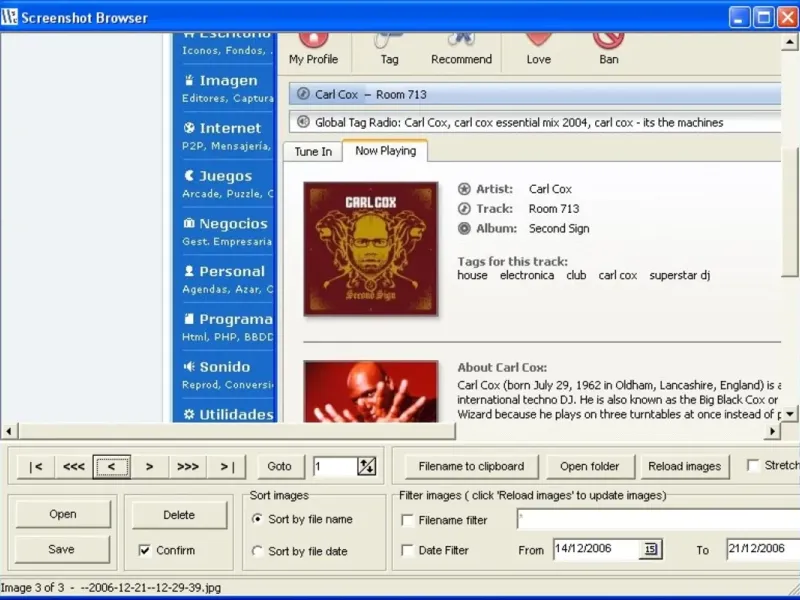Click the Sonido speaker icon
This screenshot has width=800, height=600.
pos(189,366)
